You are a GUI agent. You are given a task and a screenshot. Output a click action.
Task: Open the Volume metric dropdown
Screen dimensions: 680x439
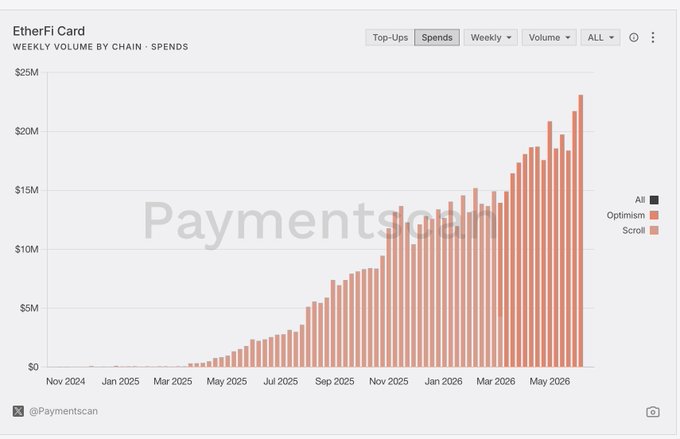pos(549,38)
